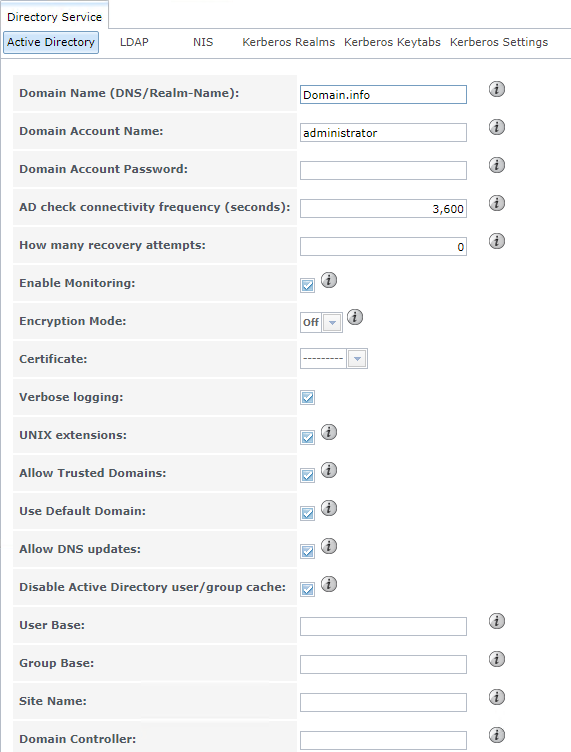Open info icon beside Domain Controller field
The width and height of the screenshot is (571, 752).
pos(497,735)
